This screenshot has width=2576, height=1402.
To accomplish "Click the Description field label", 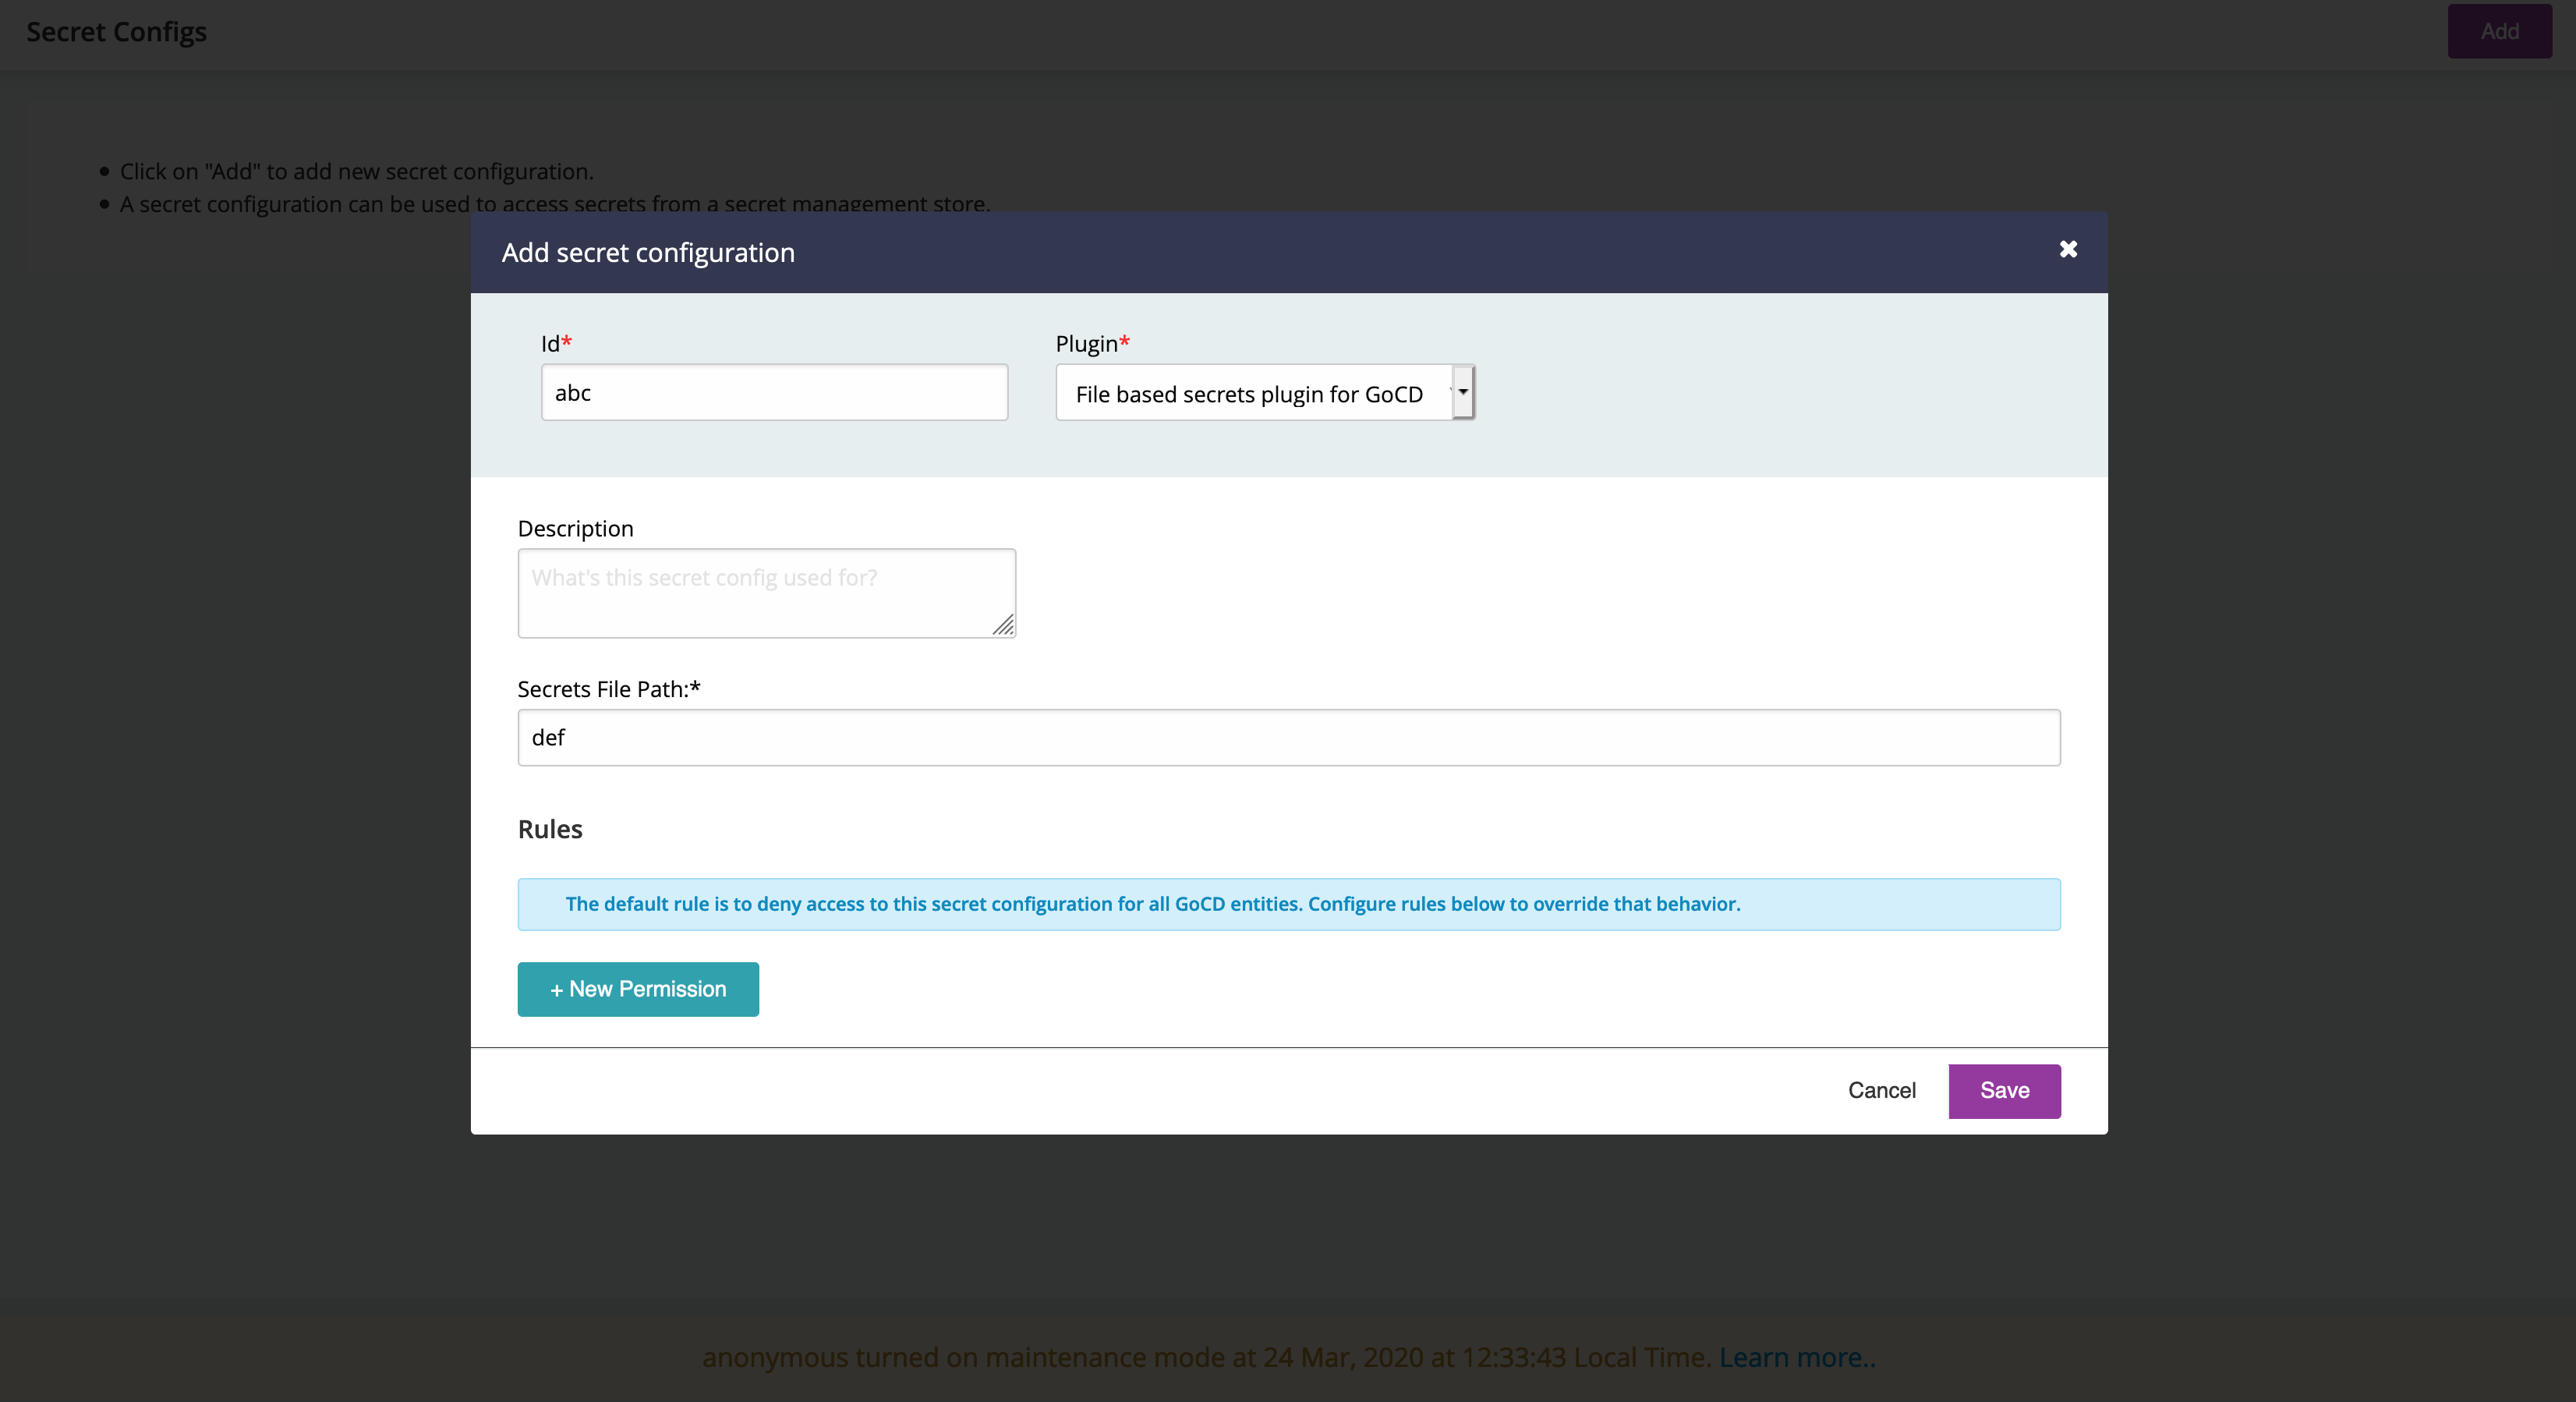I will tap(575, 528).
